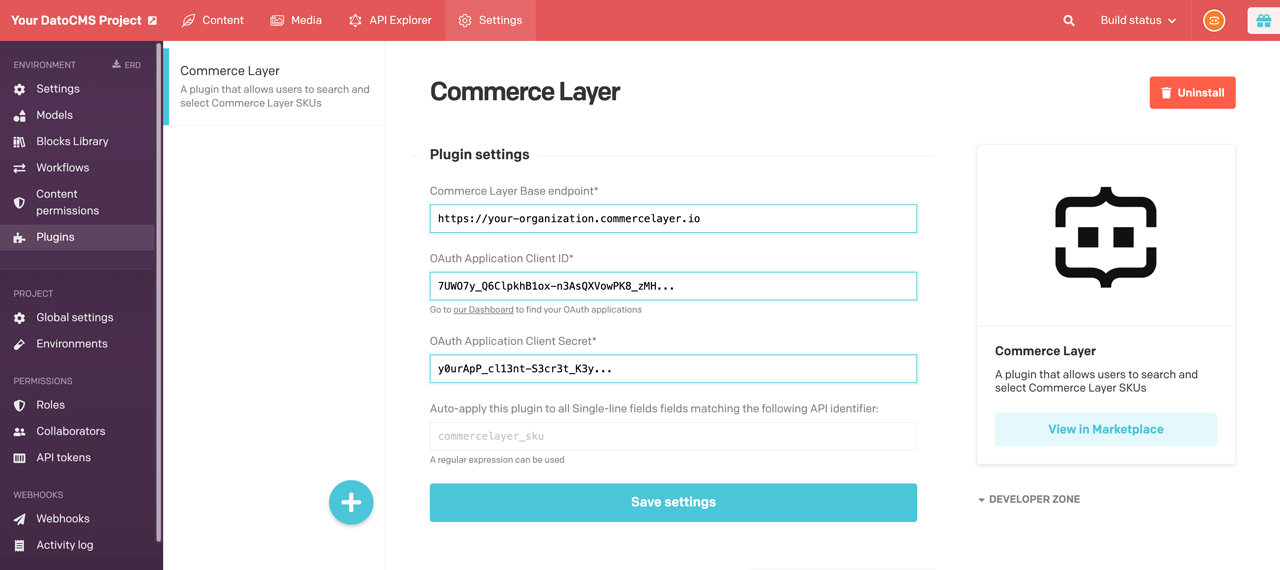
Task: Open the gift box icon
Action: pos(1263,20)
